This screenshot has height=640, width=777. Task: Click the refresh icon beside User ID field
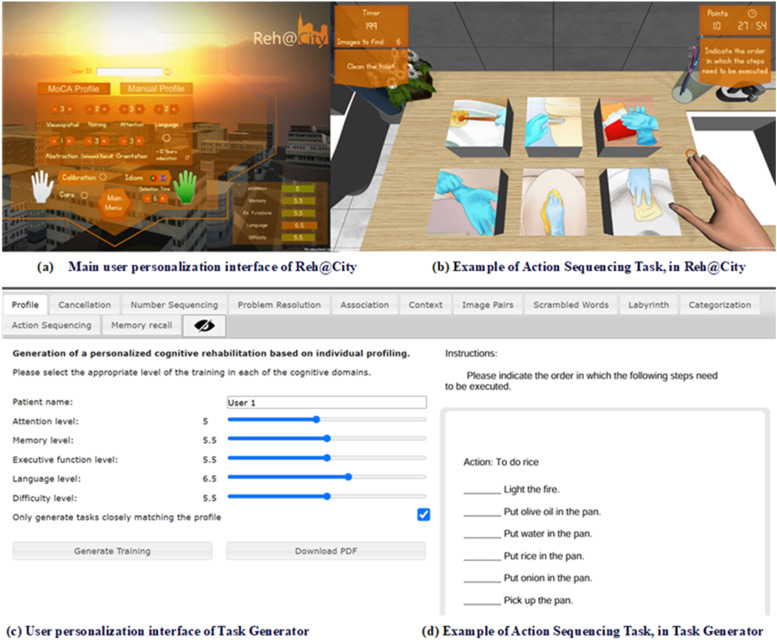click(167, 72)
